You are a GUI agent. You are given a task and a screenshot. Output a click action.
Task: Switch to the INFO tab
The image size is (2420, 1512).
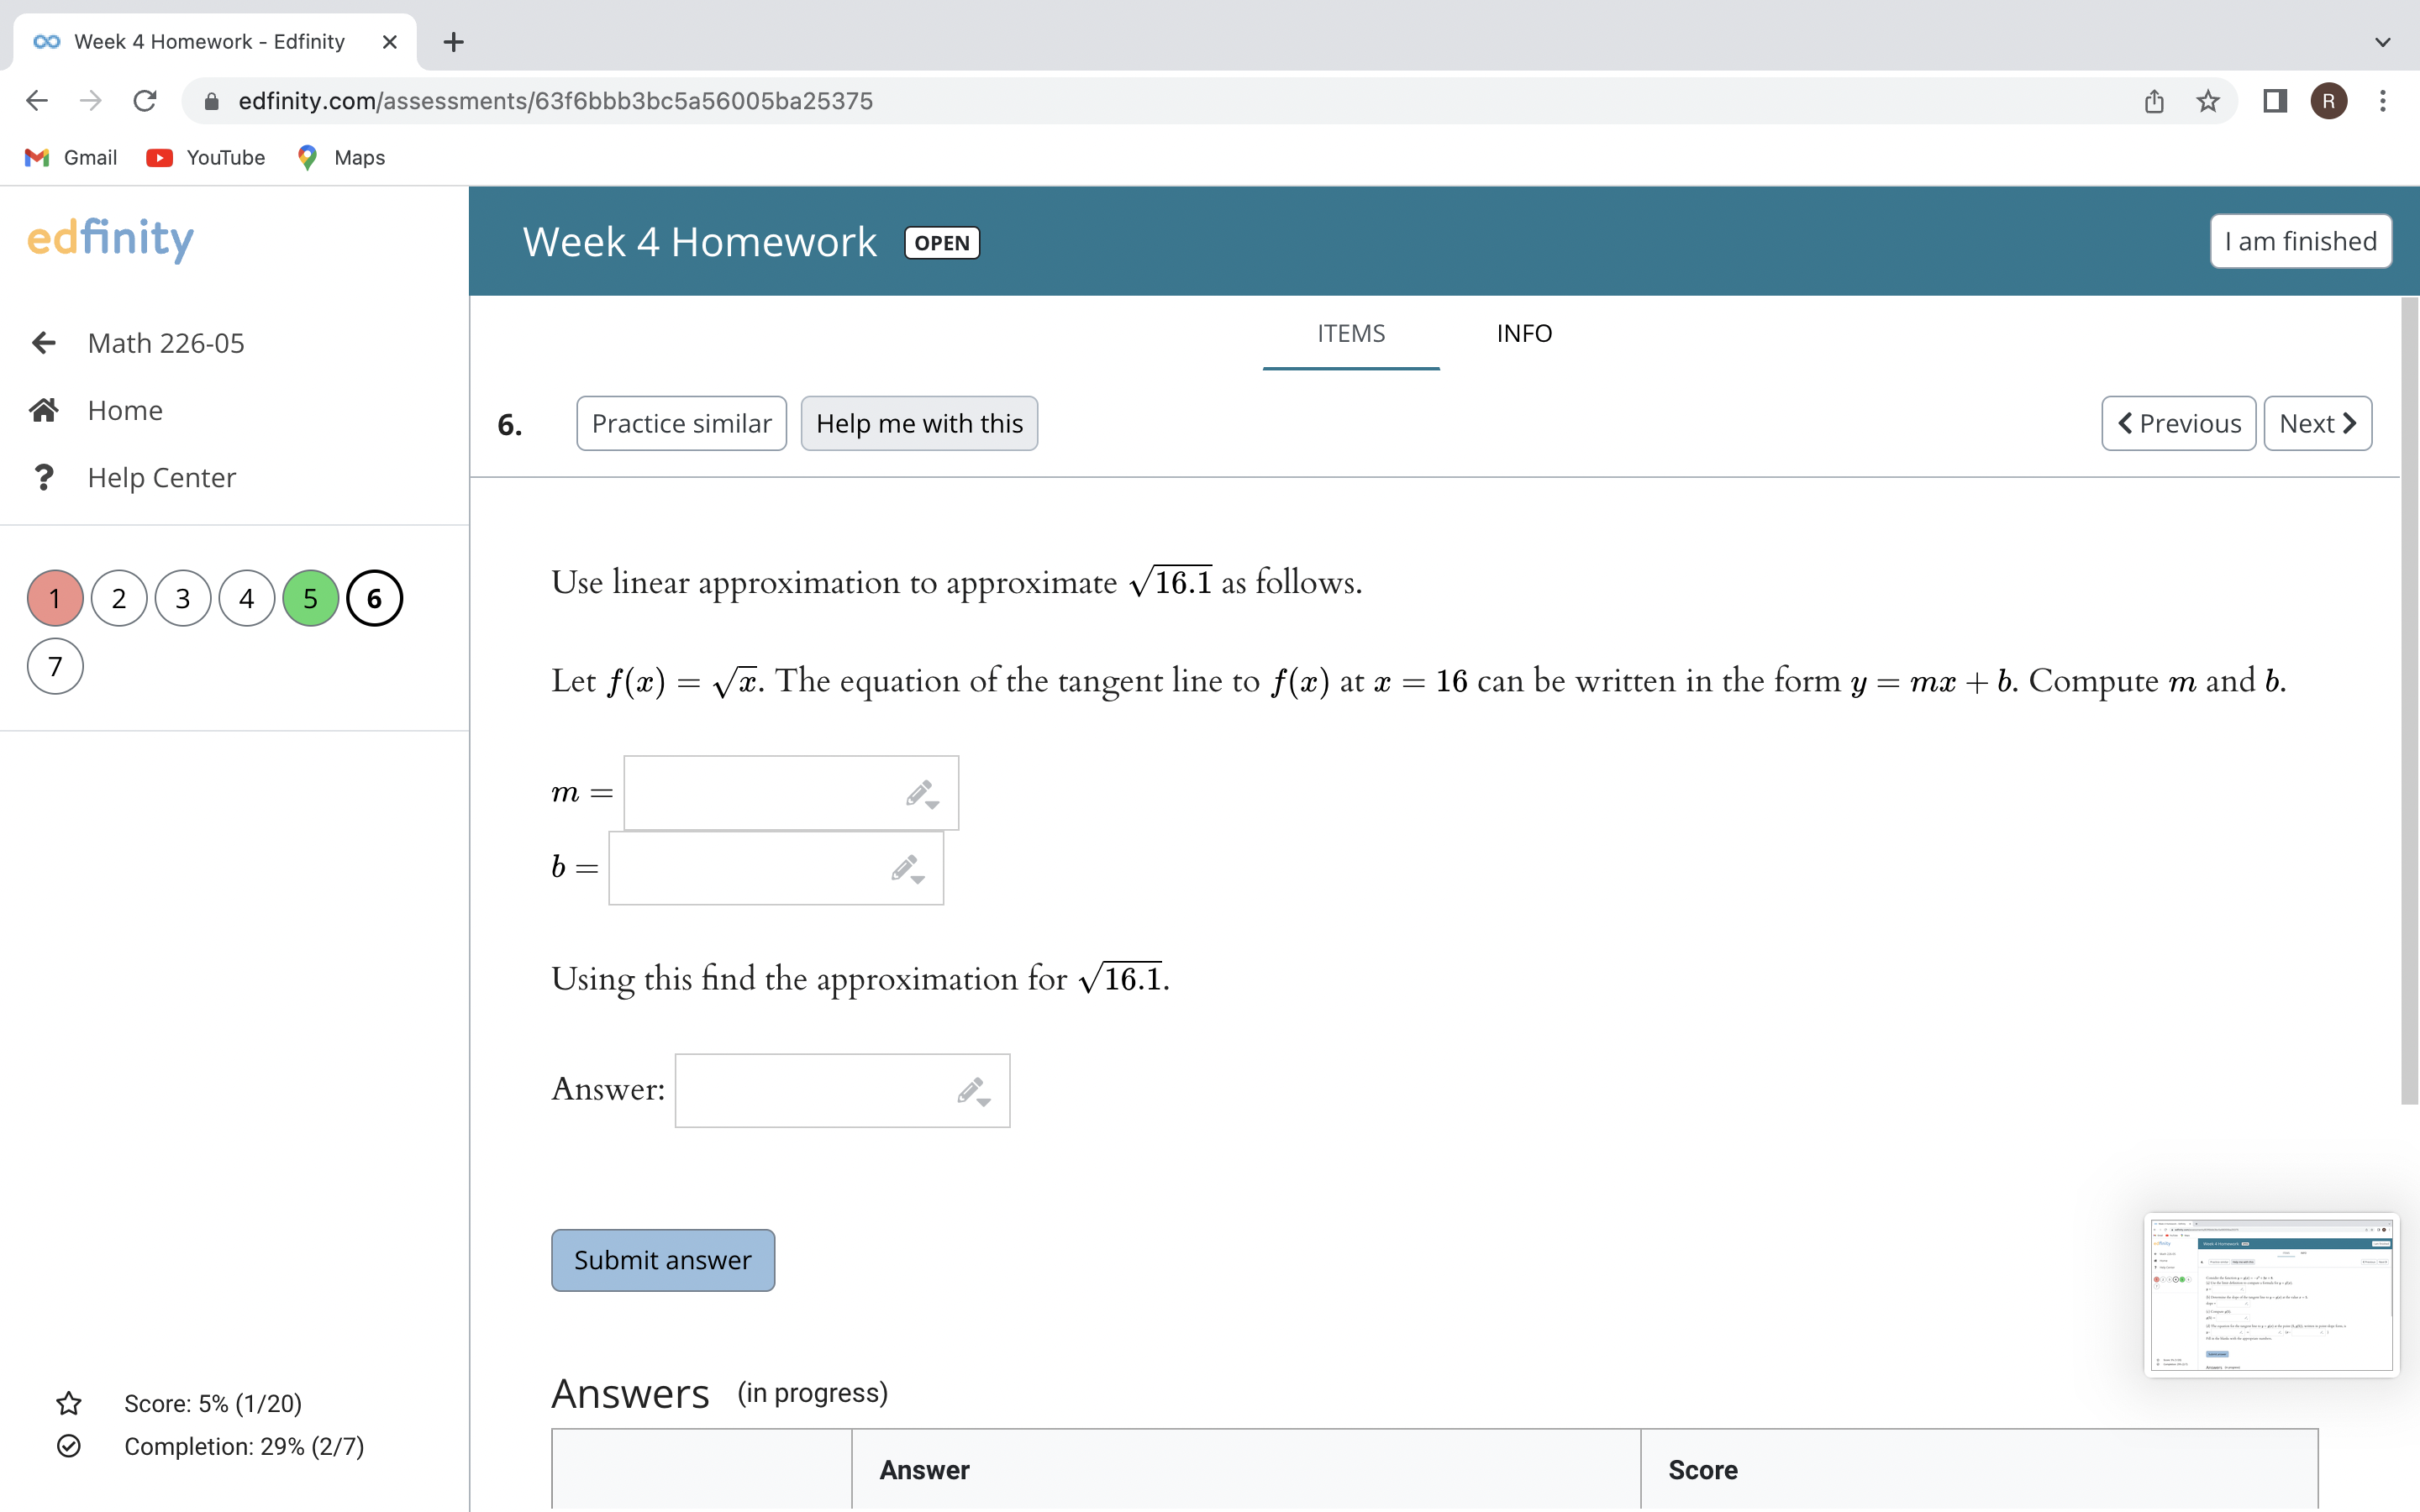[1523, 333]
